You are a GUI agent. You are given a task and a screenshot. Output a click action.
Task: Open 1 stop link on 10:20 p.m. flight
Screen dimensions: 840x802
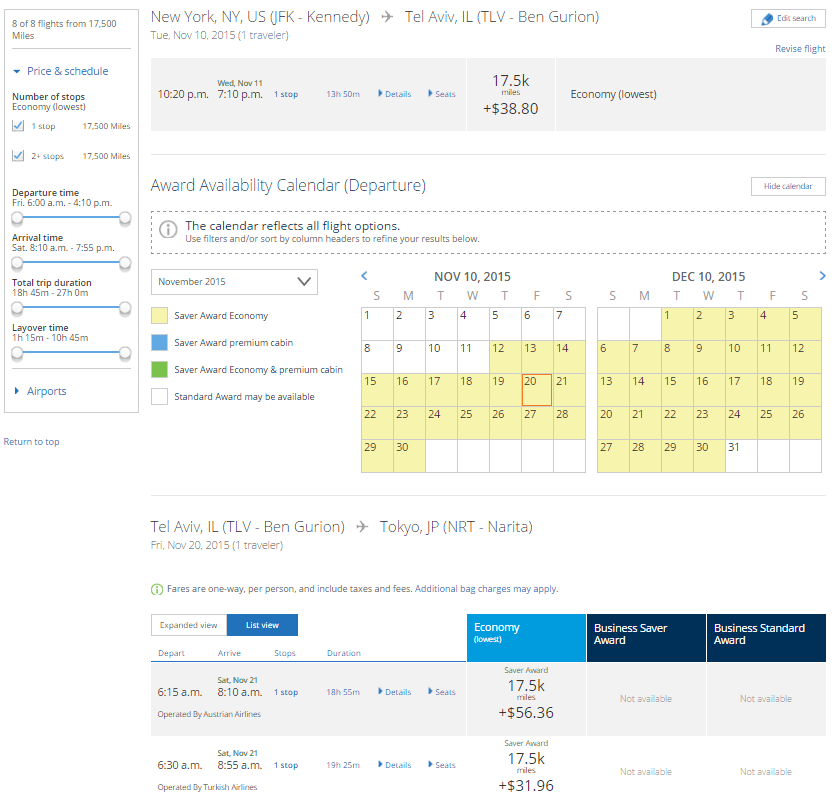click(x=286, y=94)
